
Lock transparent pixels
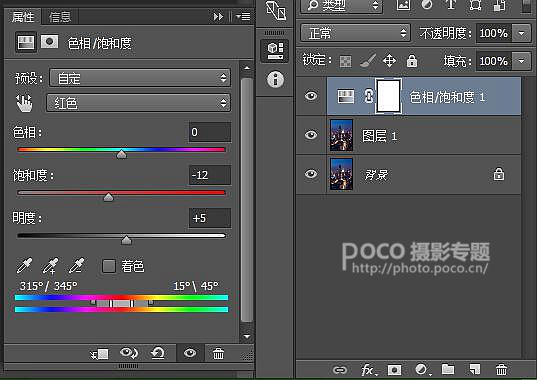(x=345, y=62)
